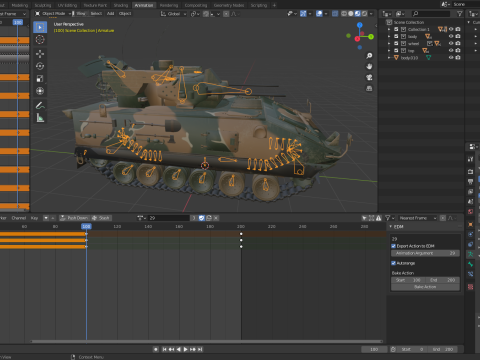Hide Collection 1 using its eye icon
The height and width of the screenshot is (360, 480).
click(x=451, y=29)
